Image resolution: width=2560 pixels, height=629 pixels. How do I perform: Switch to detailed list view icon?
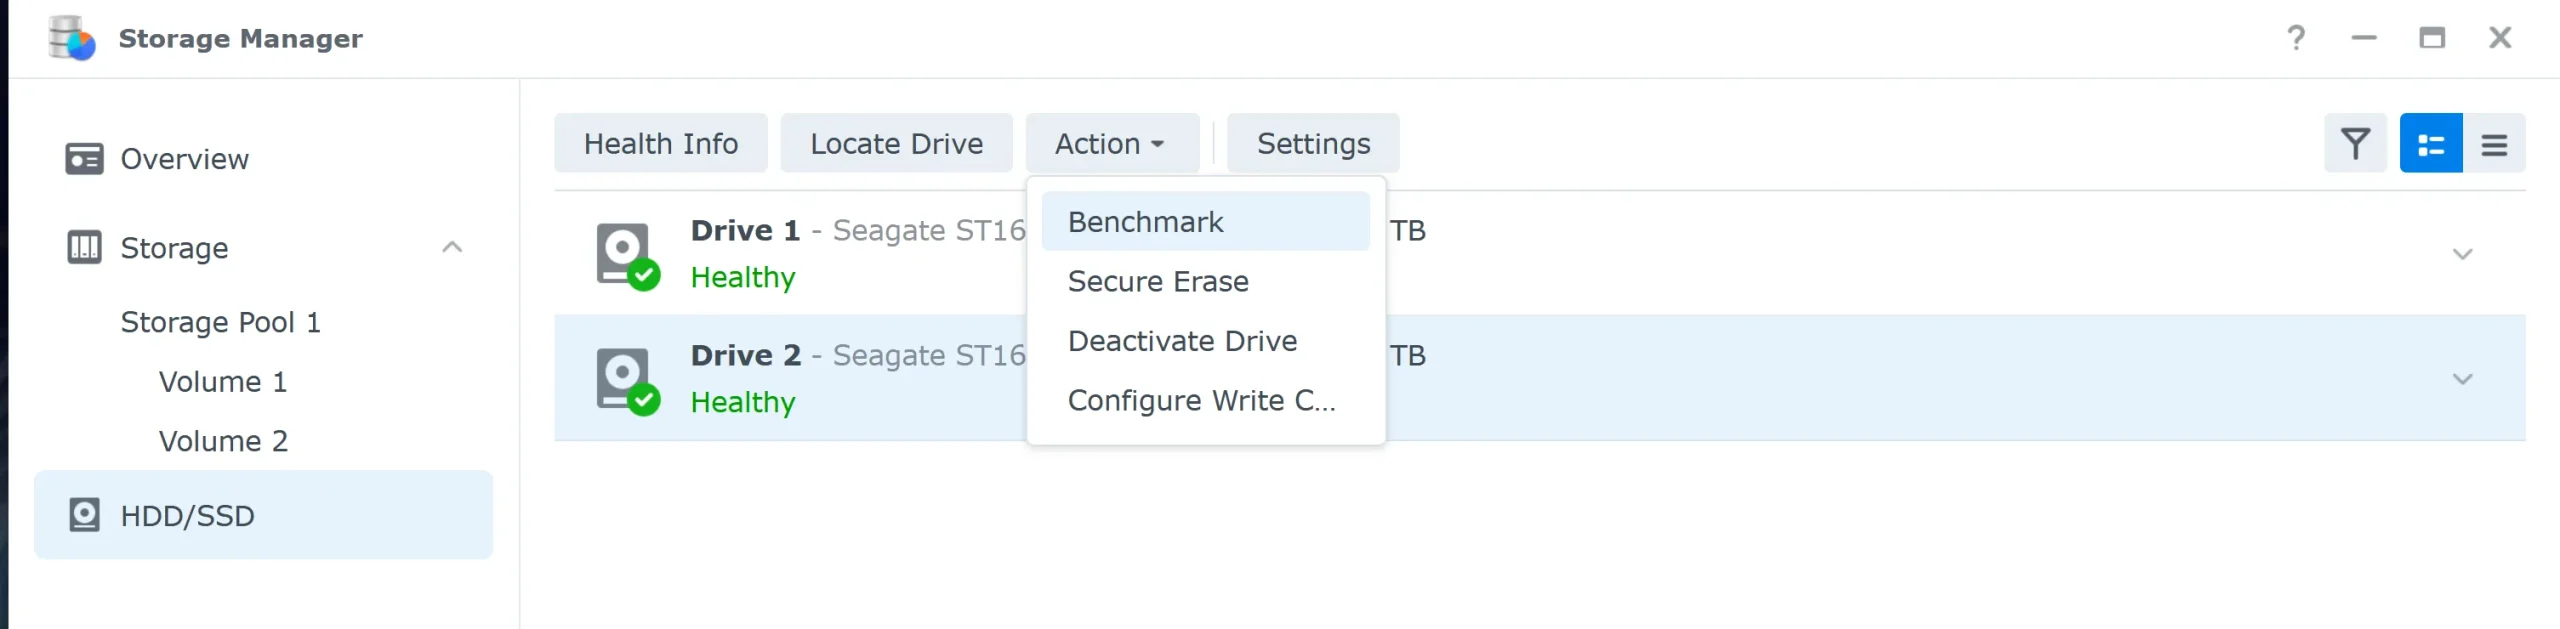2431,144
